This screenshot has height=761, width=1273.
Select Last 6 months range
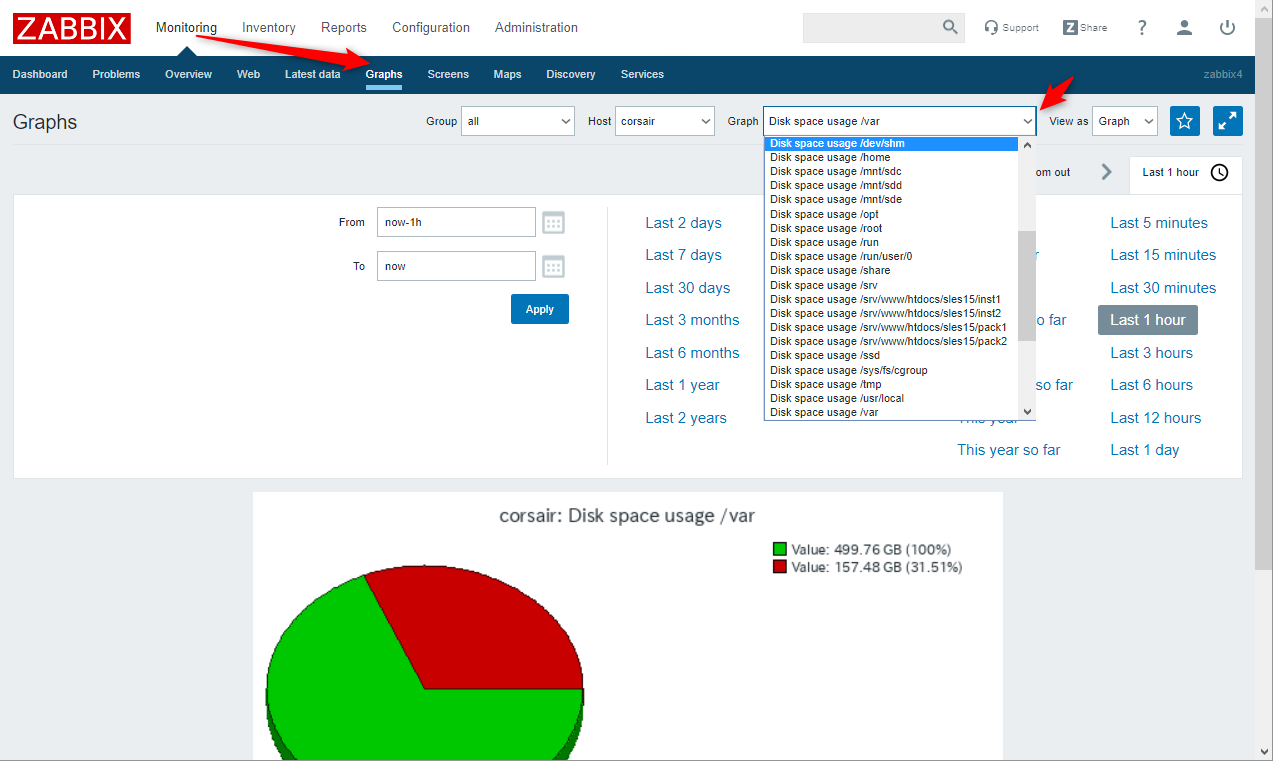[692, 353]
